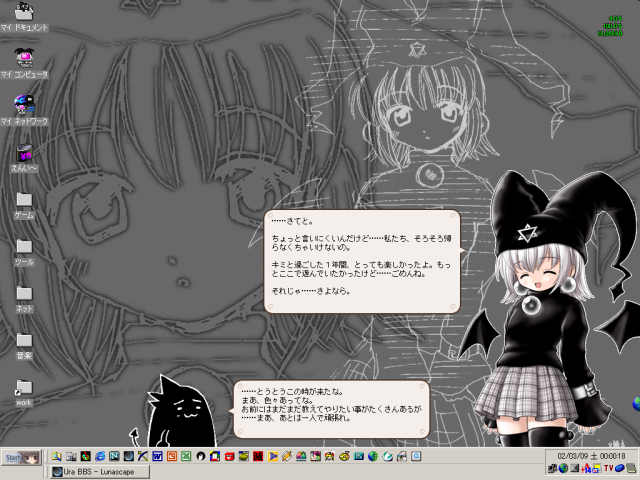Click the yellow play-arrow quick launch icon
This screenshot has height=480, width=640.
[x=272, y=456]
